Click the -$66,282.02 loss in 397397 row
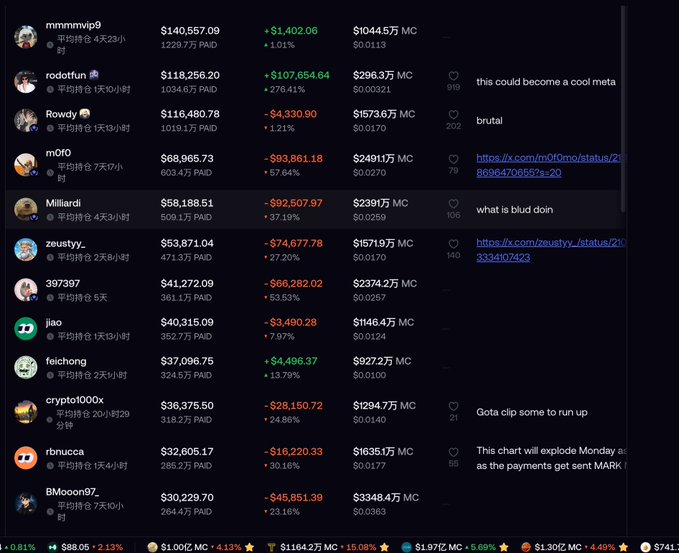Screen dimensions: 679x553 point(294,284)
